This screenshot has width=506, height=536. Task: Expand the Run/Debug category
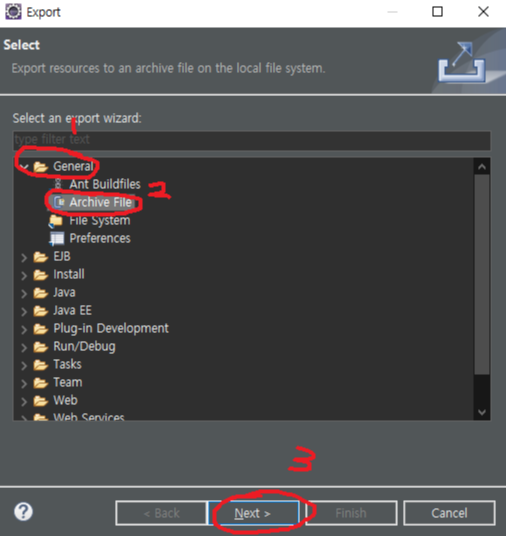click(x=24, y=347)
